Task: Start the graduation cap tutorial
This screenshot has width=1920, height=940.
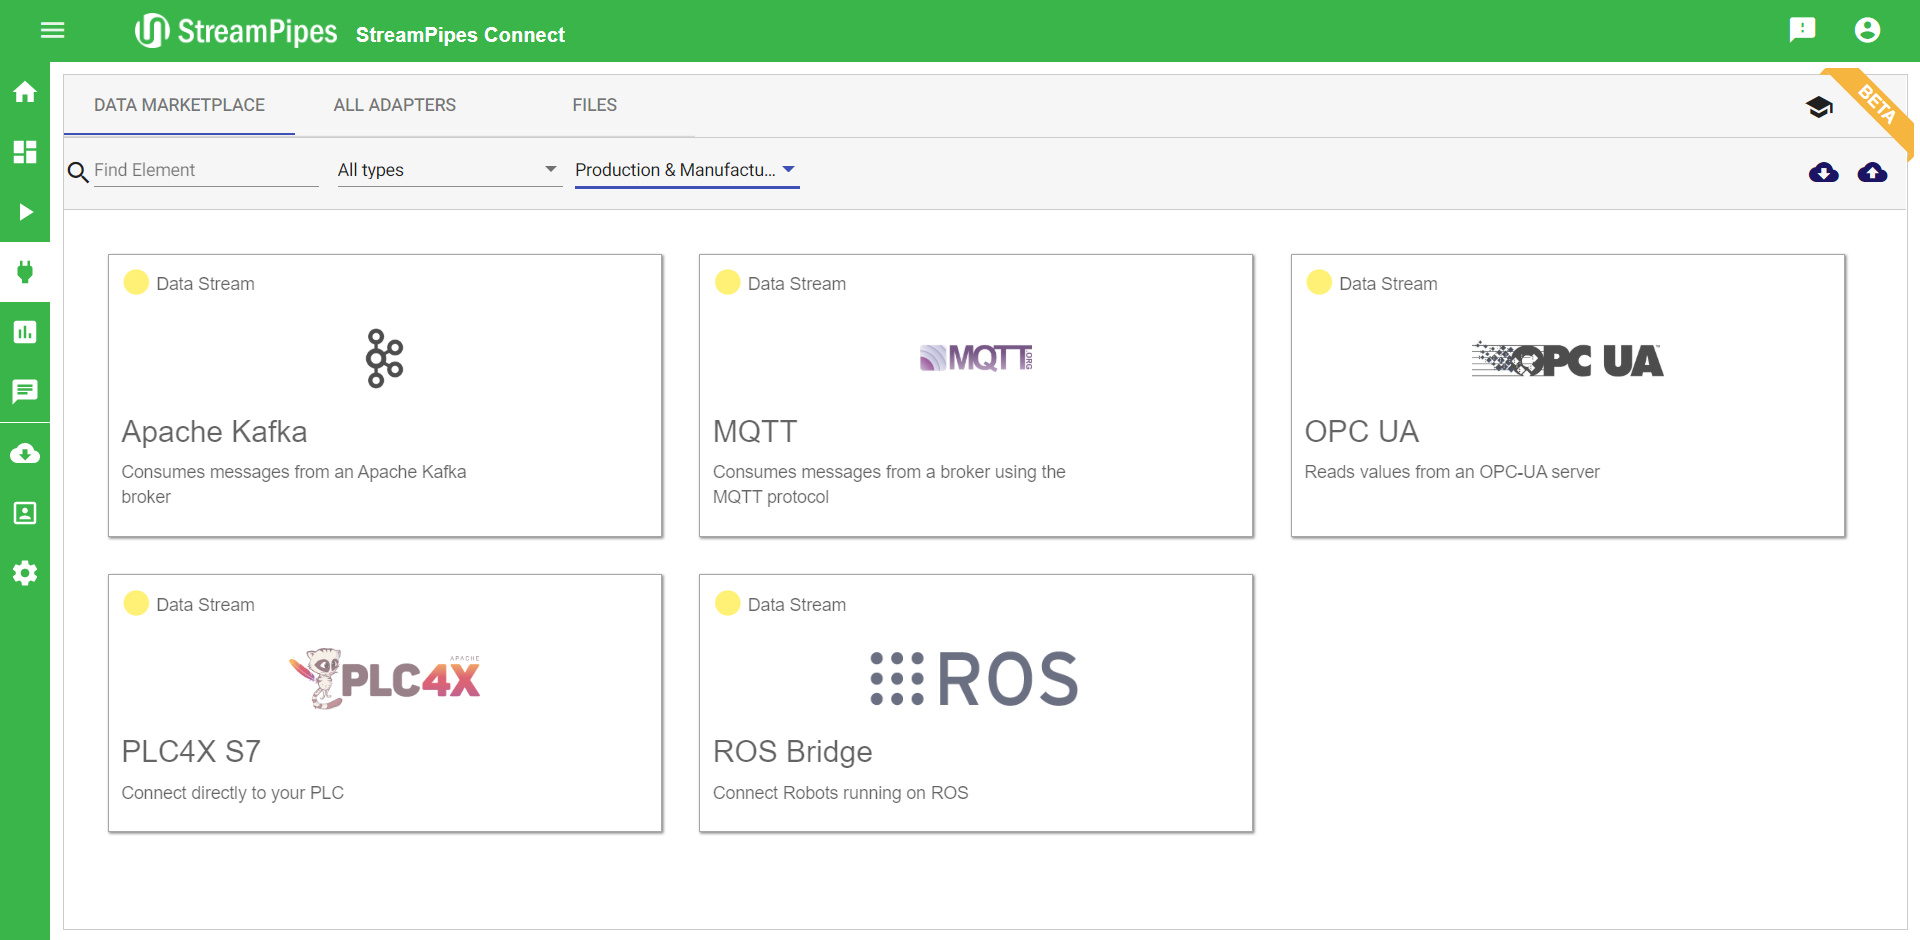Action: coord(1819,107)
